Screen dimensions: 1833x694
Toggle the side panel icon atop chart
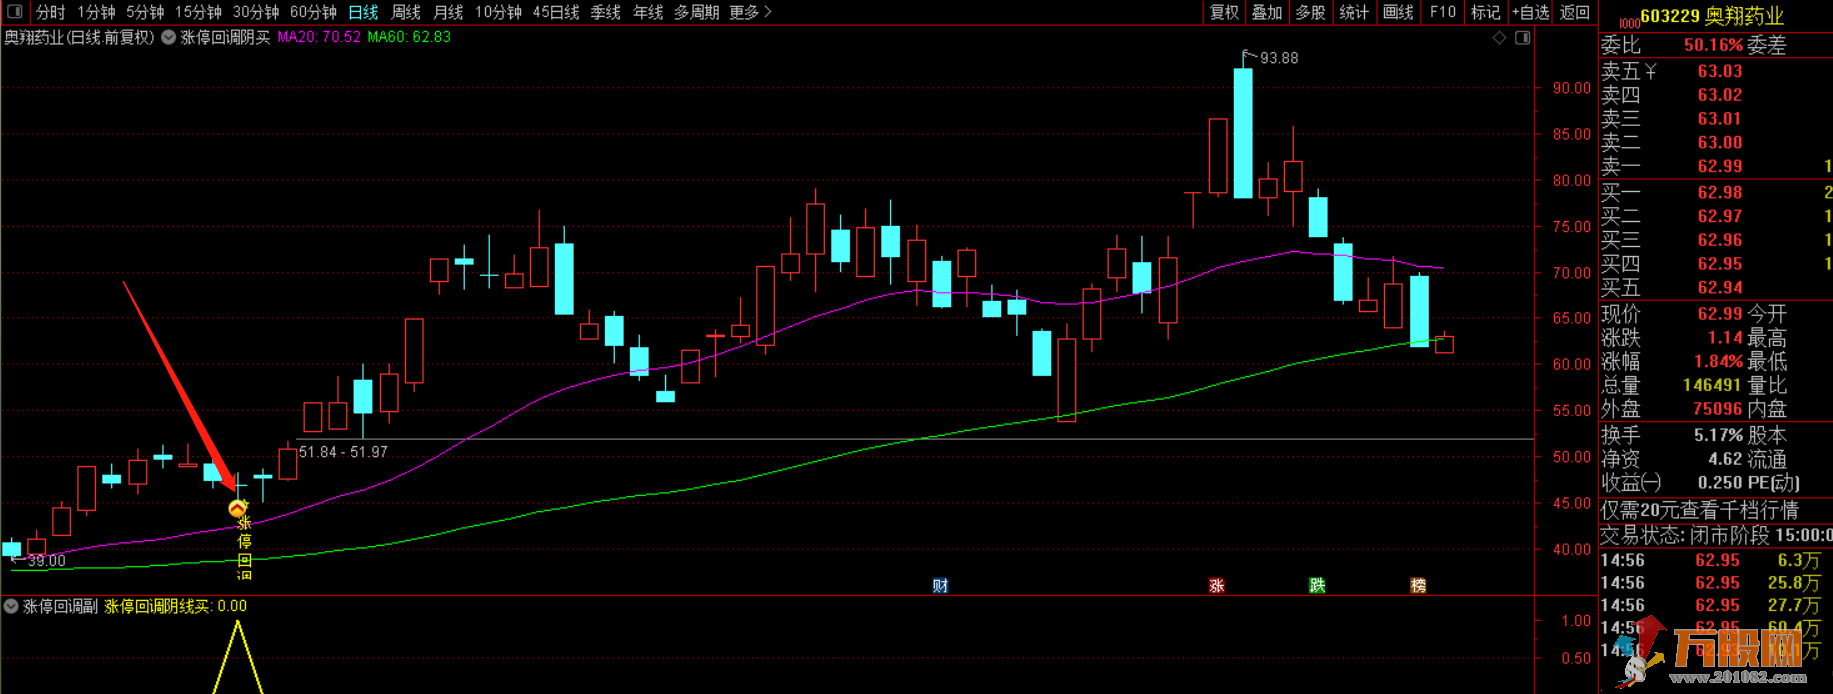1522,38
